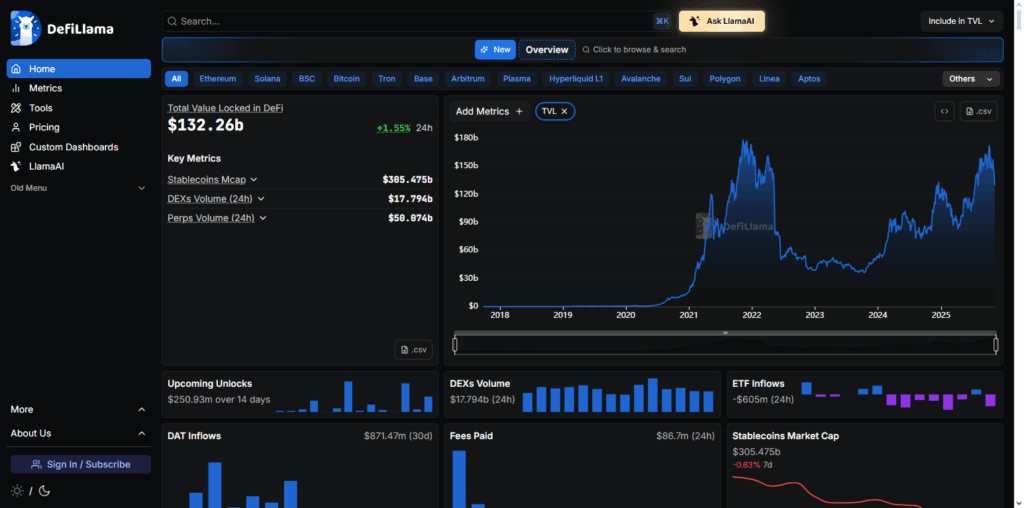Click the Custom Dashboards sidebar icon
This screenshot has height=508, width=1024.
coord(16,147)
